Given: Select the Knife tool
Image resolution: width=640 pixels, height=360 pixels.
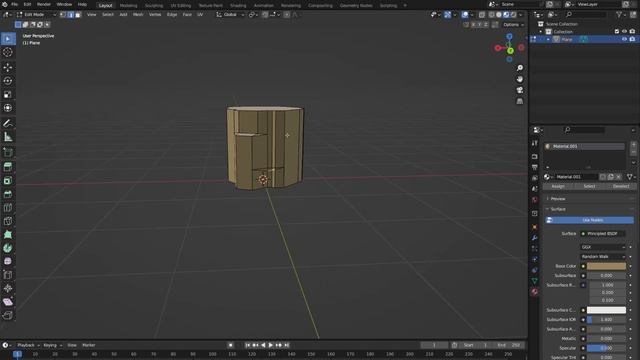Looking at the screenshot, I should click(x=8, y=221).
